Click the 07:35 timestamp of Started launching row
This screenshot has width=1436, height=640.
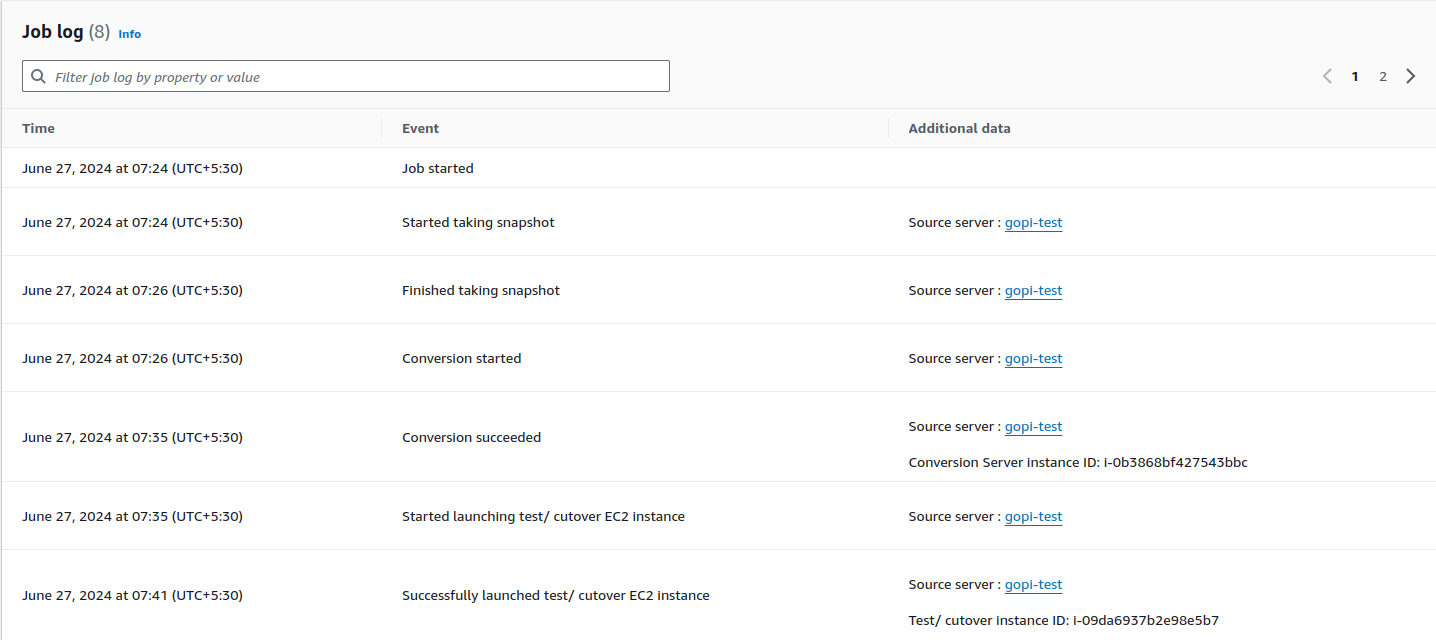tap(132, 517)
